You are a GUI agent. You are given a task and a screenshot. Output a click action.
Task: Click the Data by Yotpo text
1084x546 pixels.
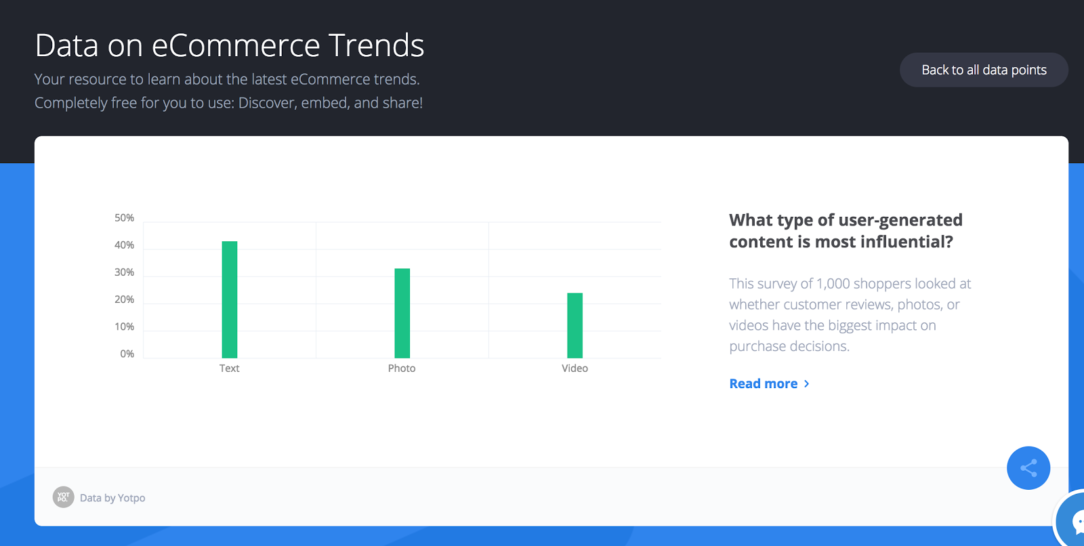[113, 498]
